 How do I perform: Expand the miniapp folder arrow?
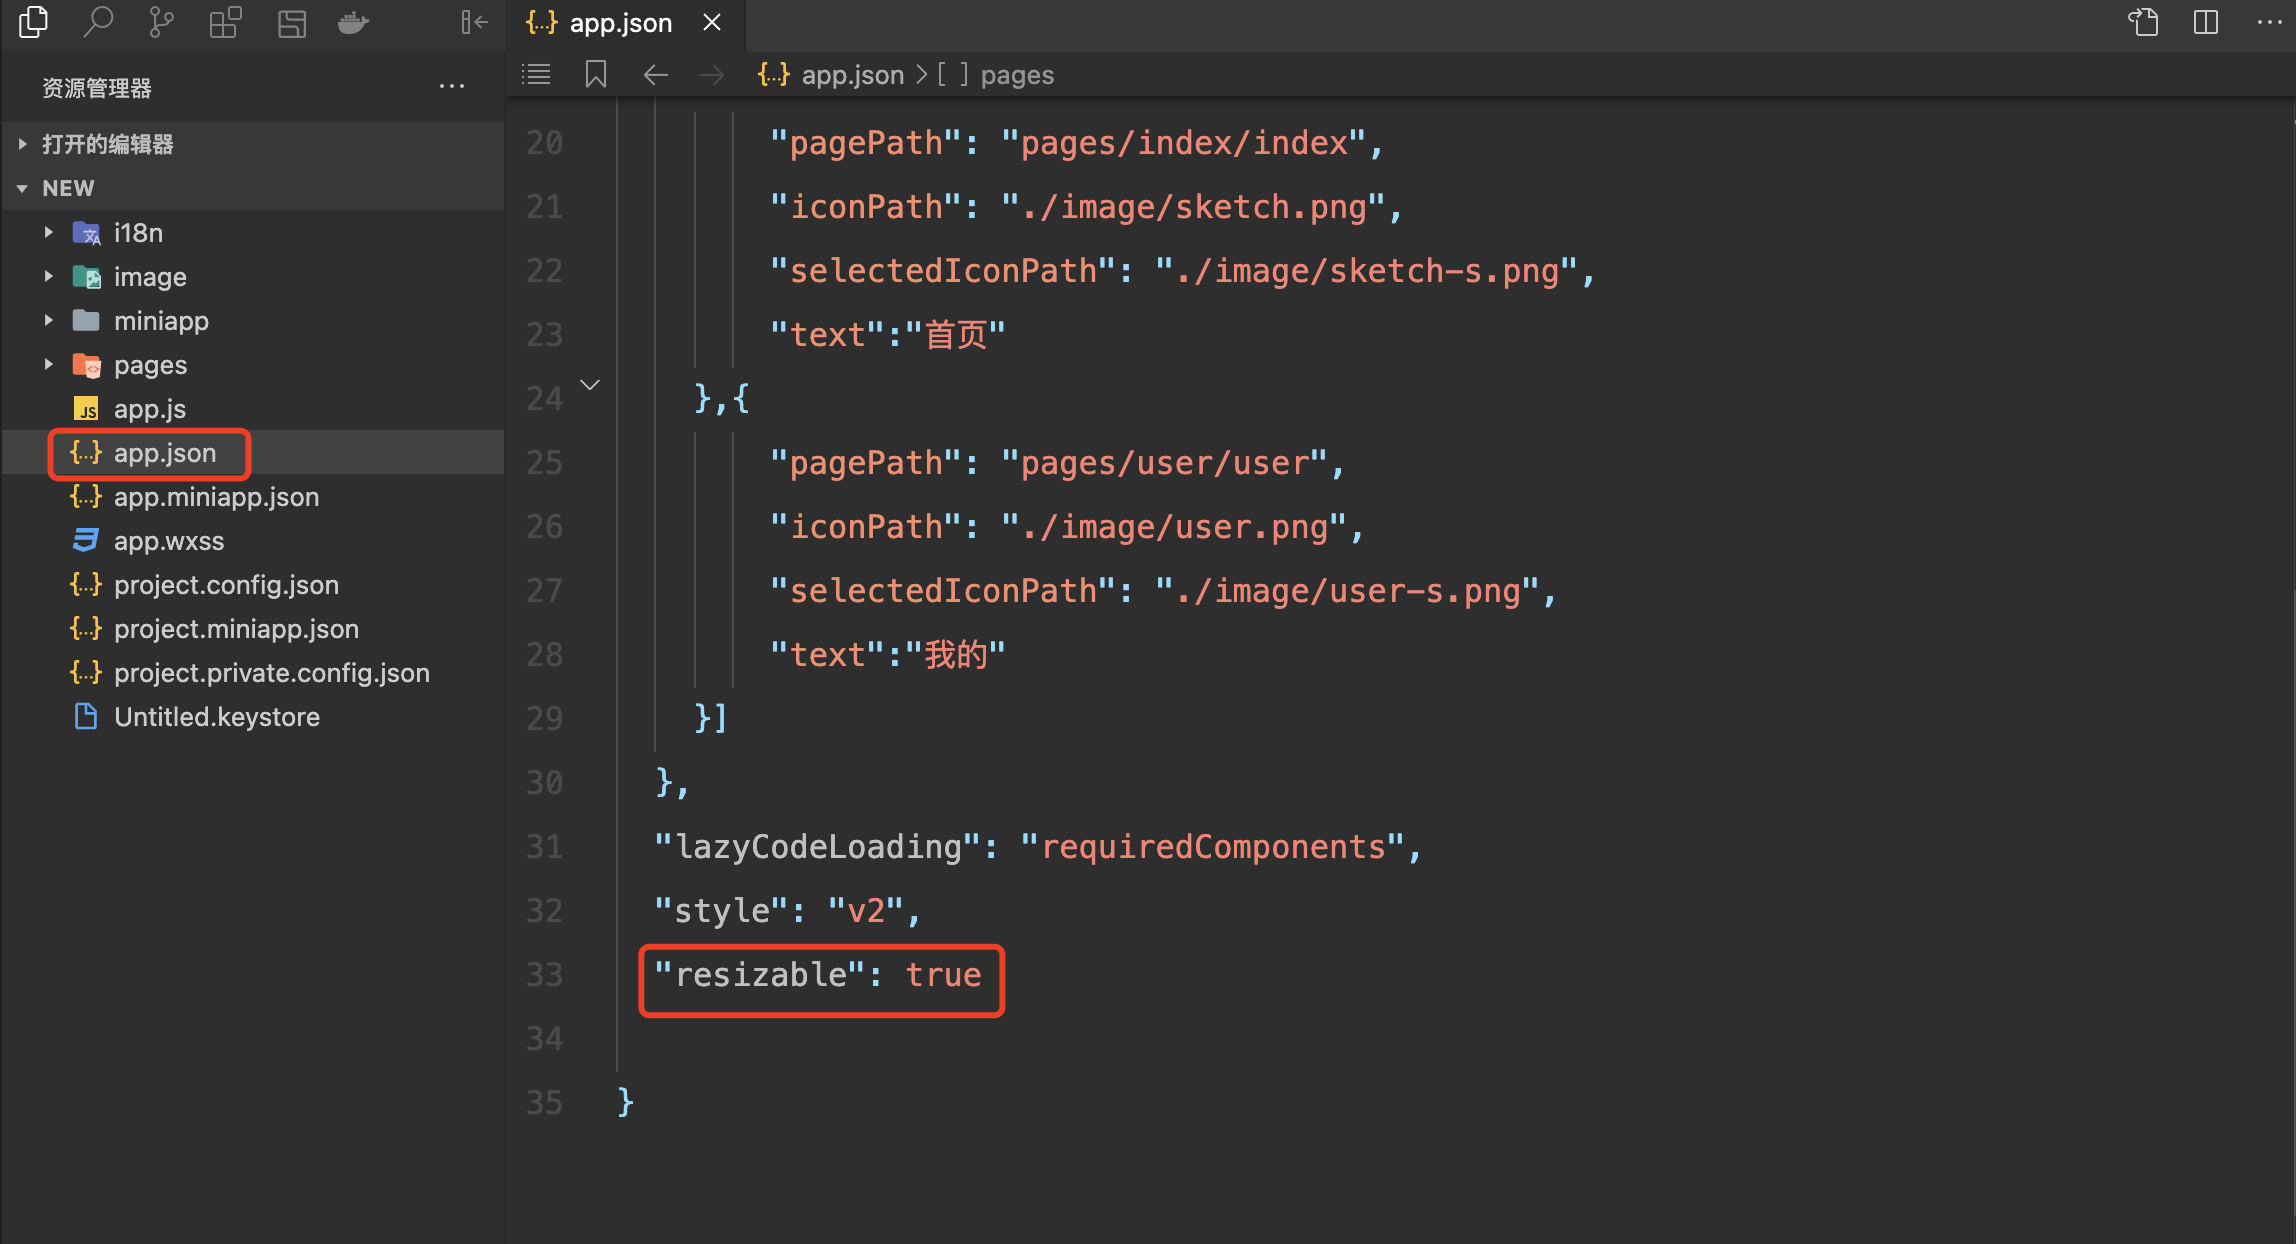[48, 320]
